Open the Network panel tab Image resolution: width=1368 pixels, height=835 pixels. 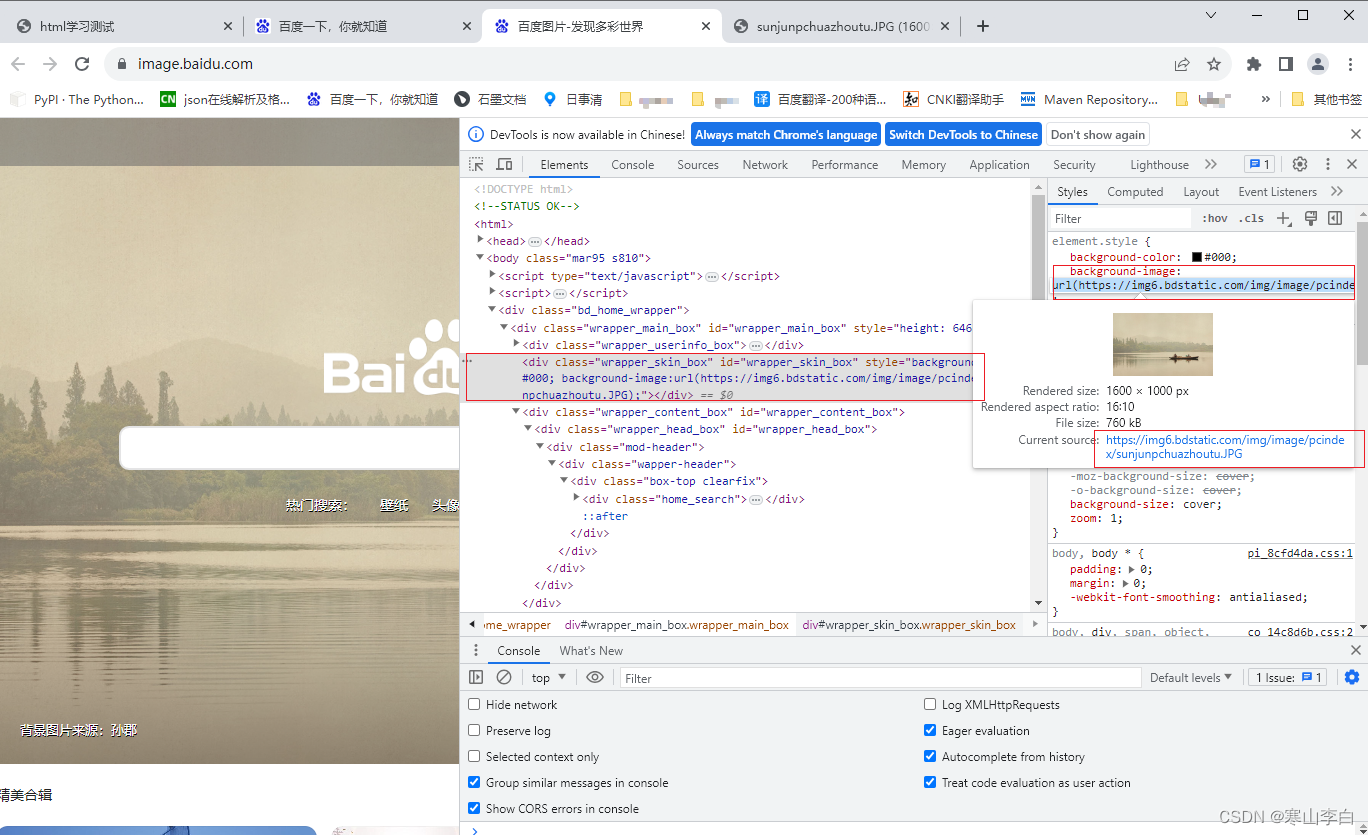point(765,164)
